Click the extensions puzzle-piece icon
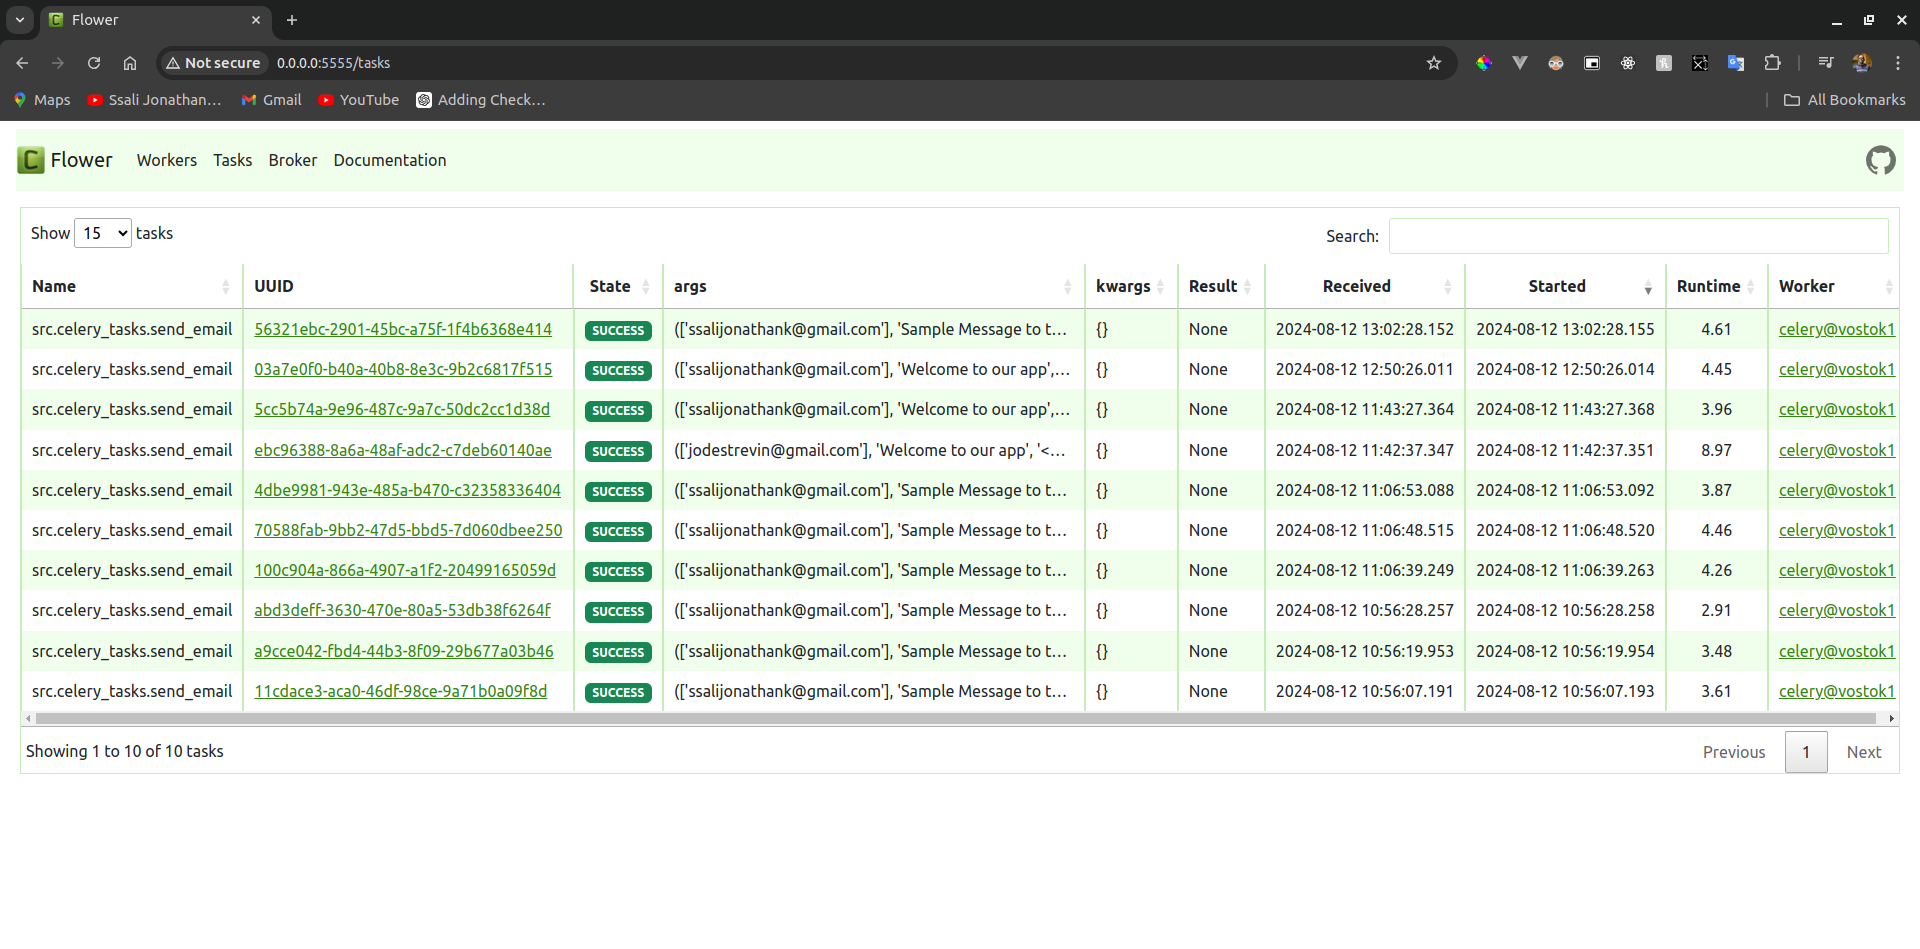The height and width of the screenshot is (949, 1920). [x=1772, y=62]
